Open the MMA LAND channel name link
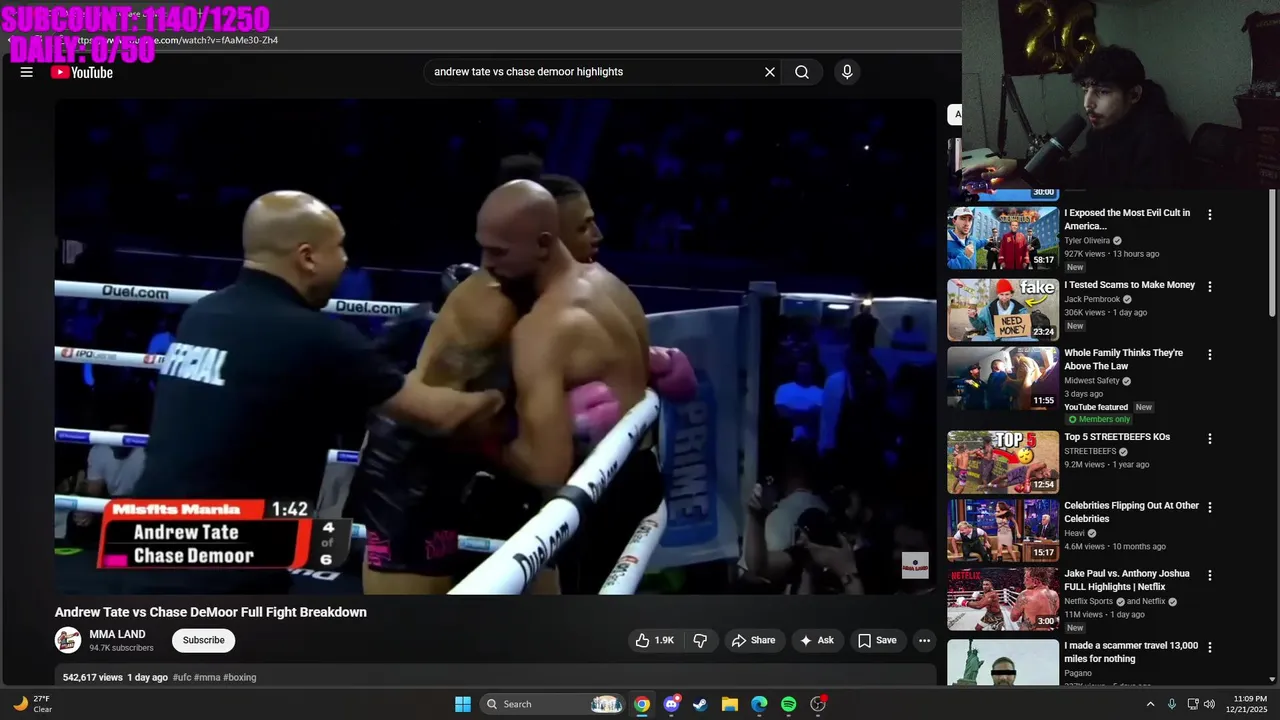 117,634
